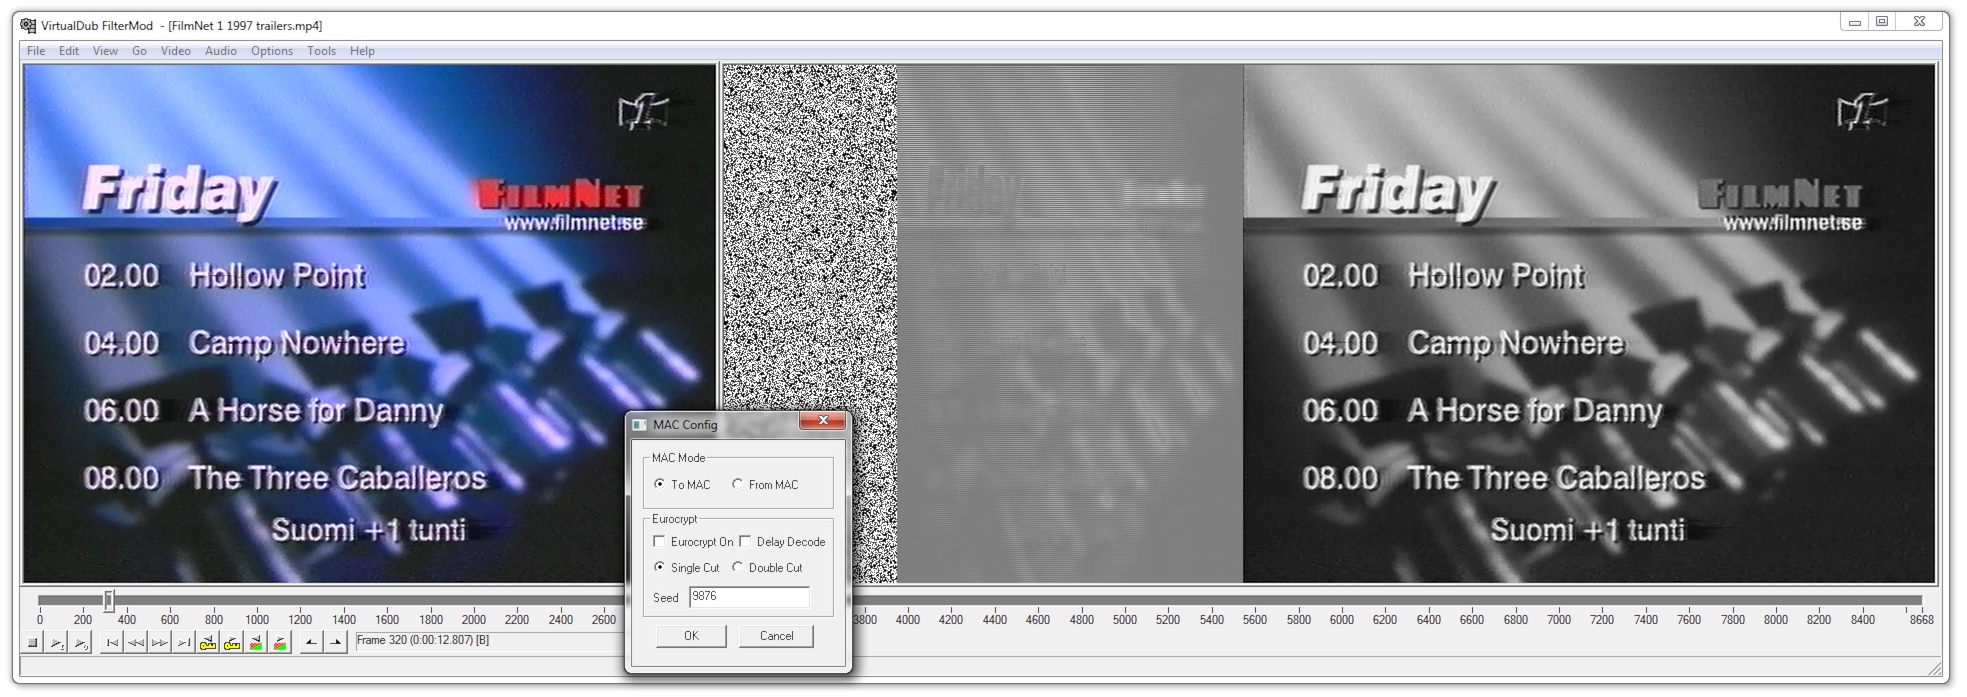The image size is (1967, 697).
Task: Confirm the dialog with OK
Action: coord(691,636)
